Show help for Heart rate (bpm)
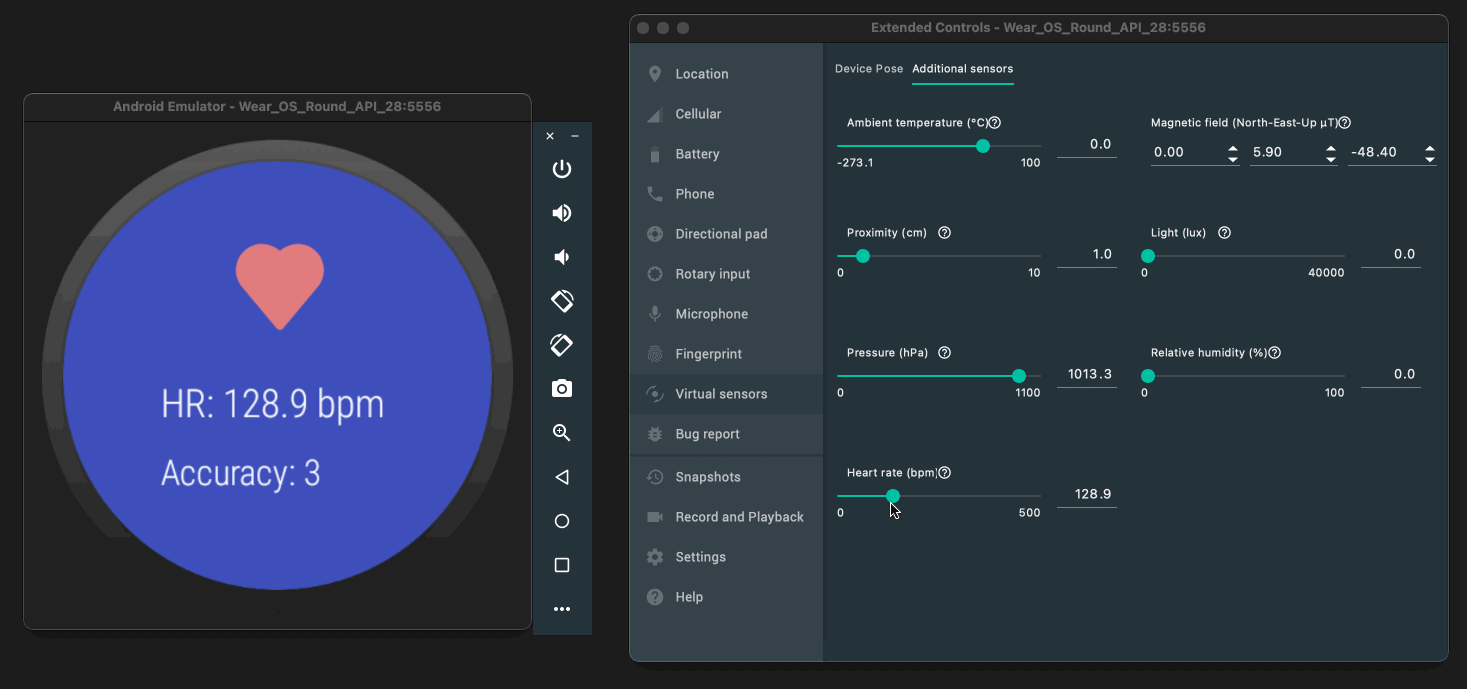 pos(944,473)
